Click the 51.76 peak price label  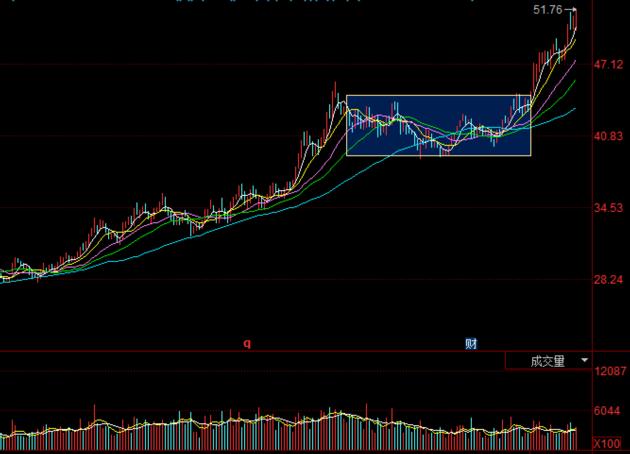548,10
